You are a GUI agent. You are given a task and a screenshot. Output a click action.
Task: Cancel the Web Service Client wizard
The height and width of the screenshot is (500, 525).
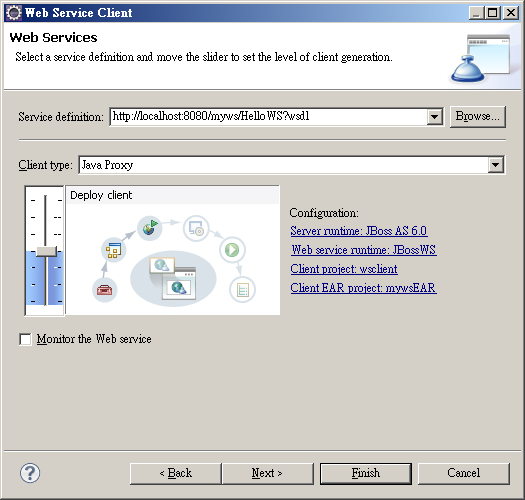[464, 474]
